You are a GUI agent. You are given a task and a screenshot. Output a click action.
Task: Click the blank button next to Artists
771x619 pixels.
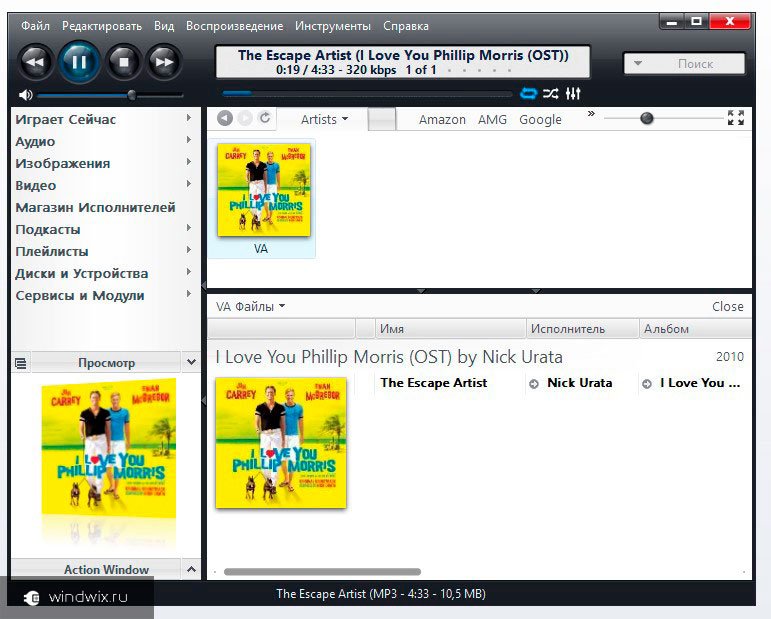click(x=382, y=119)
